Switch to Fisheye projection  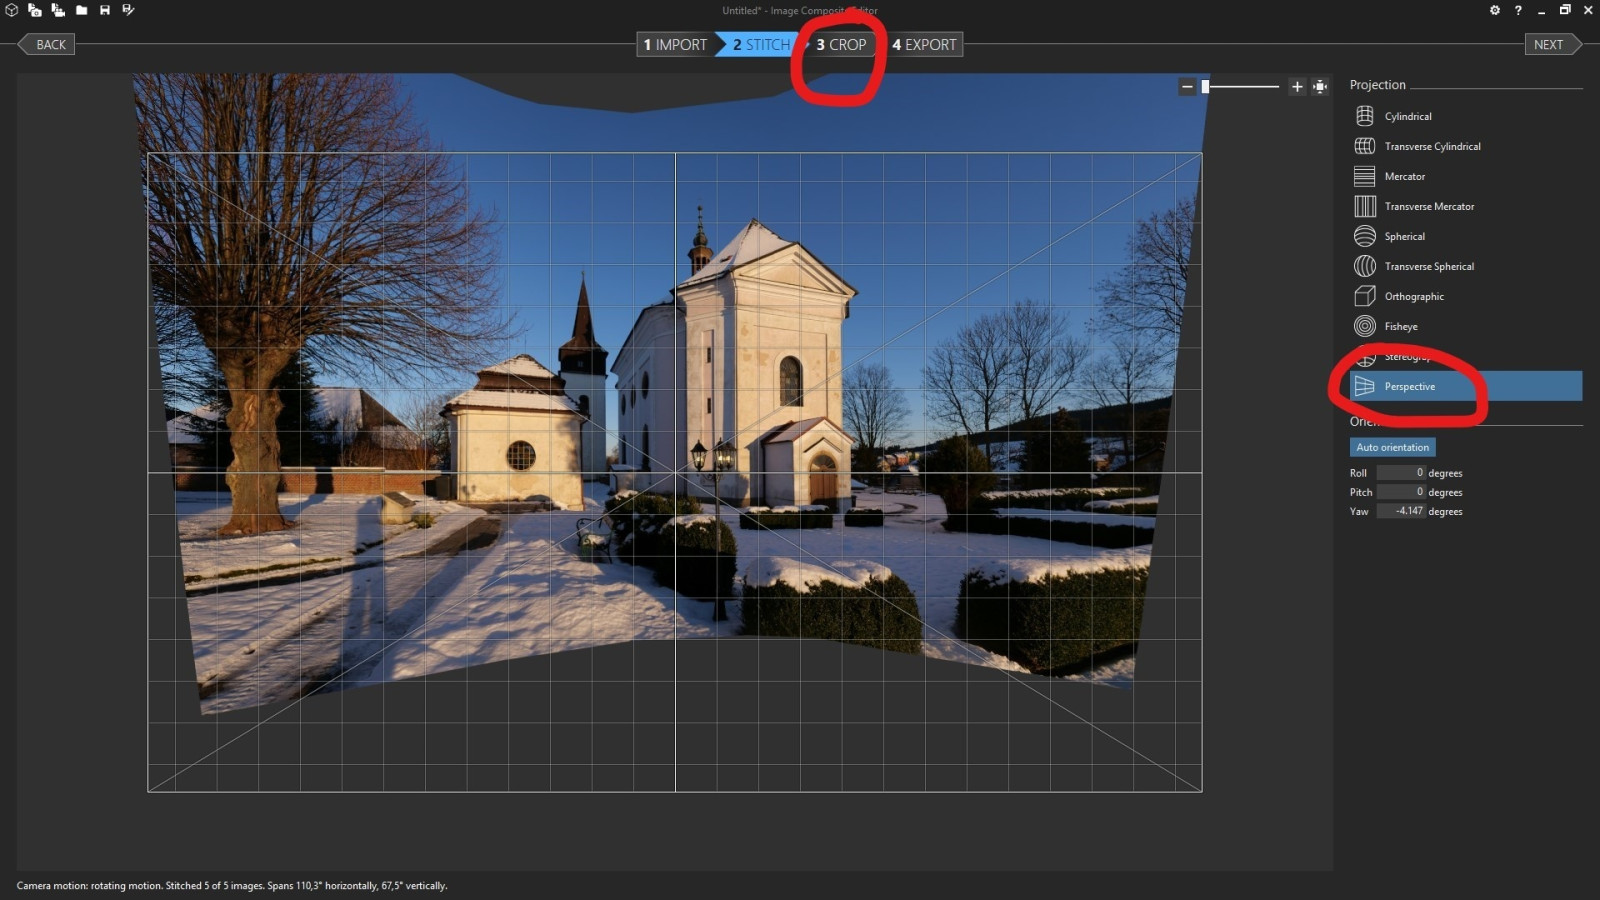1400,326
